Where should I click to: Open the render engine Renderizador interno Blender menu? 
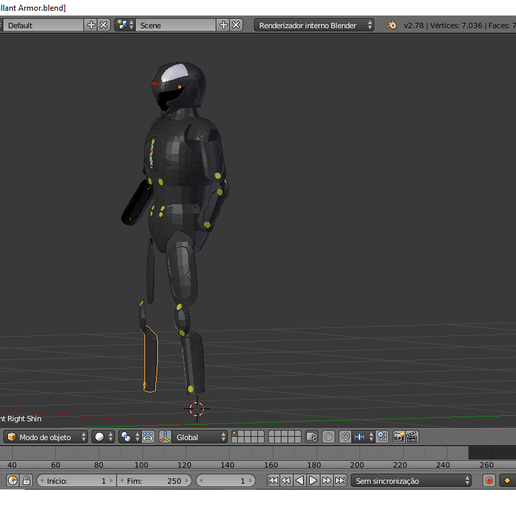pos(314,25)
